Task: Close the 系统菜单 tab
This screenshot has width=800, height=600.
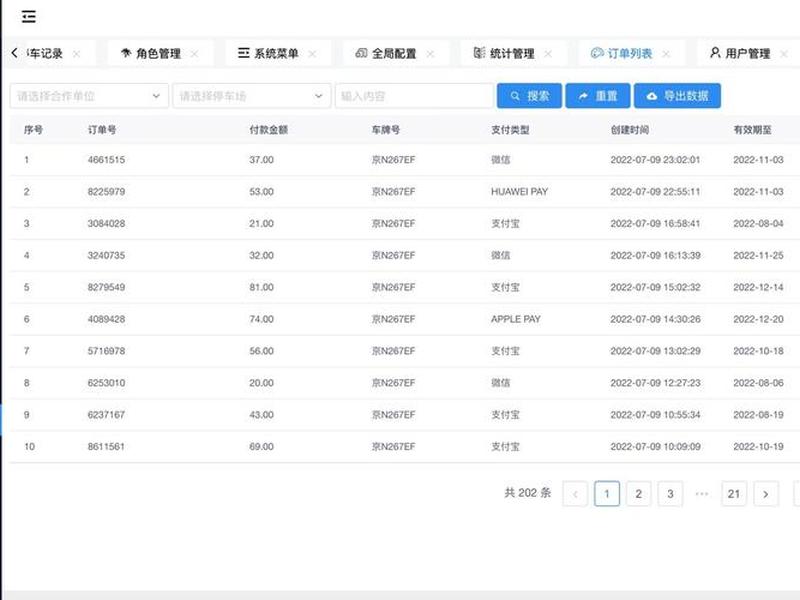Action: (x=312, y=54)
